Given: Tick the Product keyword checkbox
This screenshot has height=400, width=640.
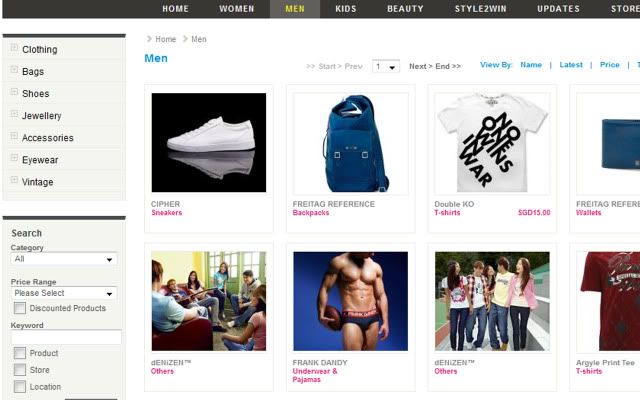Looking at the screenshot, I should (x=20, y=353).
